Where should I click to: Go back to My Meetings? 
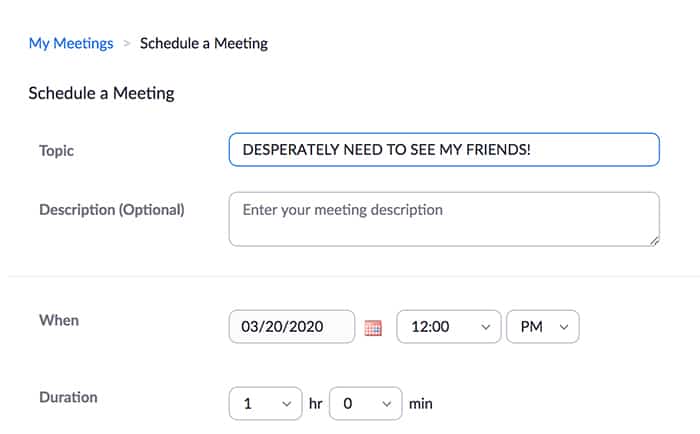(71, 43)
